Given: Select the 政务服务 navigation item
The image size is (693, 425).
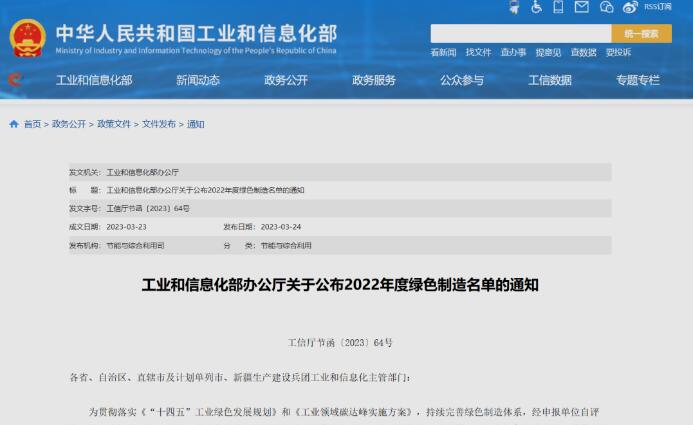Looking at the screenshot, I should [x=374, y=81].
